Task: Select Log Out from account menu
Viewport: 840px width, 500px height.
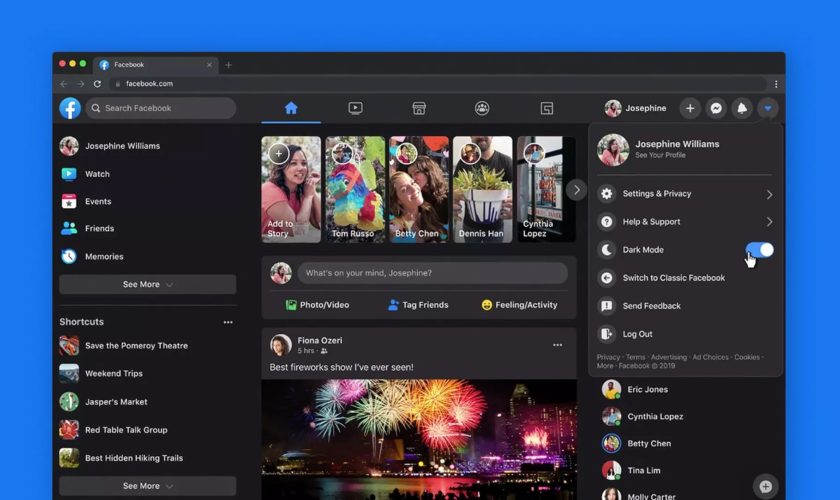Action: pos(637,334)
